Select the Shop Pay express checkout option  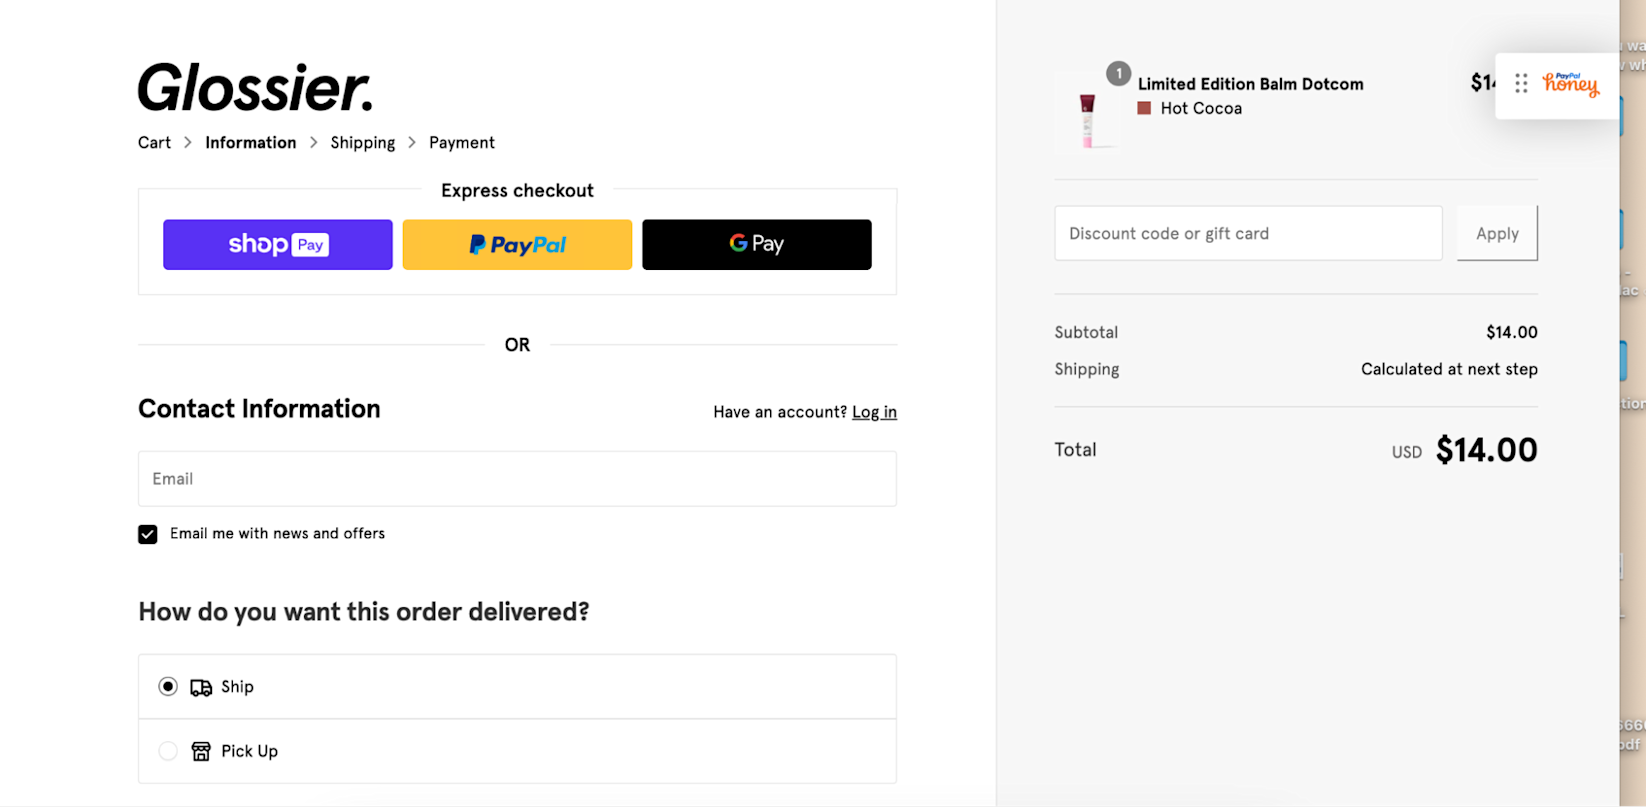pyautogui.click(x=277, y=244)
